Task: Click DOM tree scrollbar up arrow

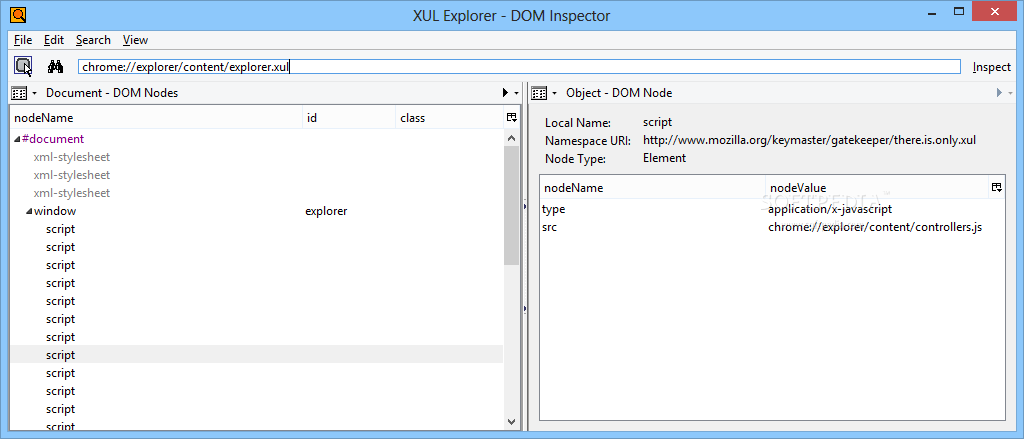Action: point(511,138)
